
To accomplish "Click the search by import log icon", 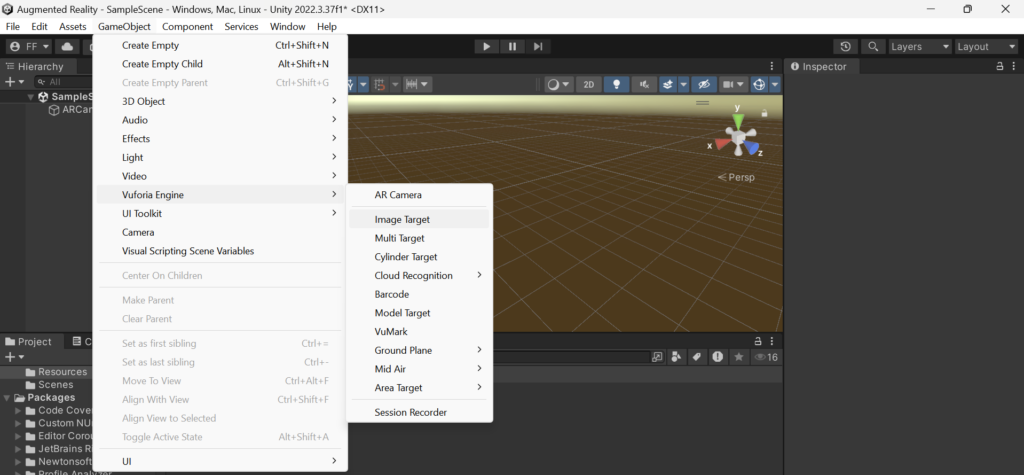I will tap(718, 357).
